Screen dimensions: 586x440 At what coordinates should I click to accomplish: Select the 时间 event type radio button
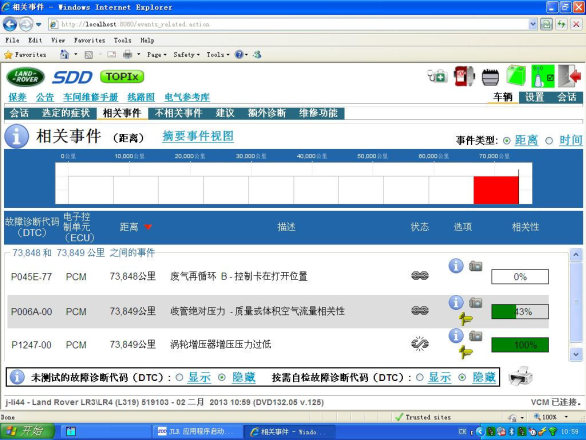pos(549,141)
